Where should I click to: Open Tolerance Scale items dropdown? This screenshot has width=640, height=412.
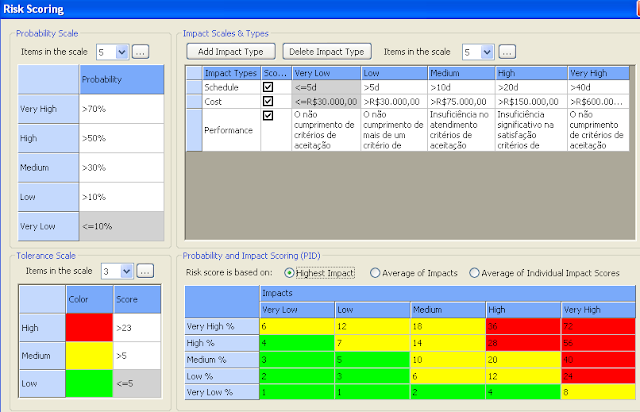point(127,272)
